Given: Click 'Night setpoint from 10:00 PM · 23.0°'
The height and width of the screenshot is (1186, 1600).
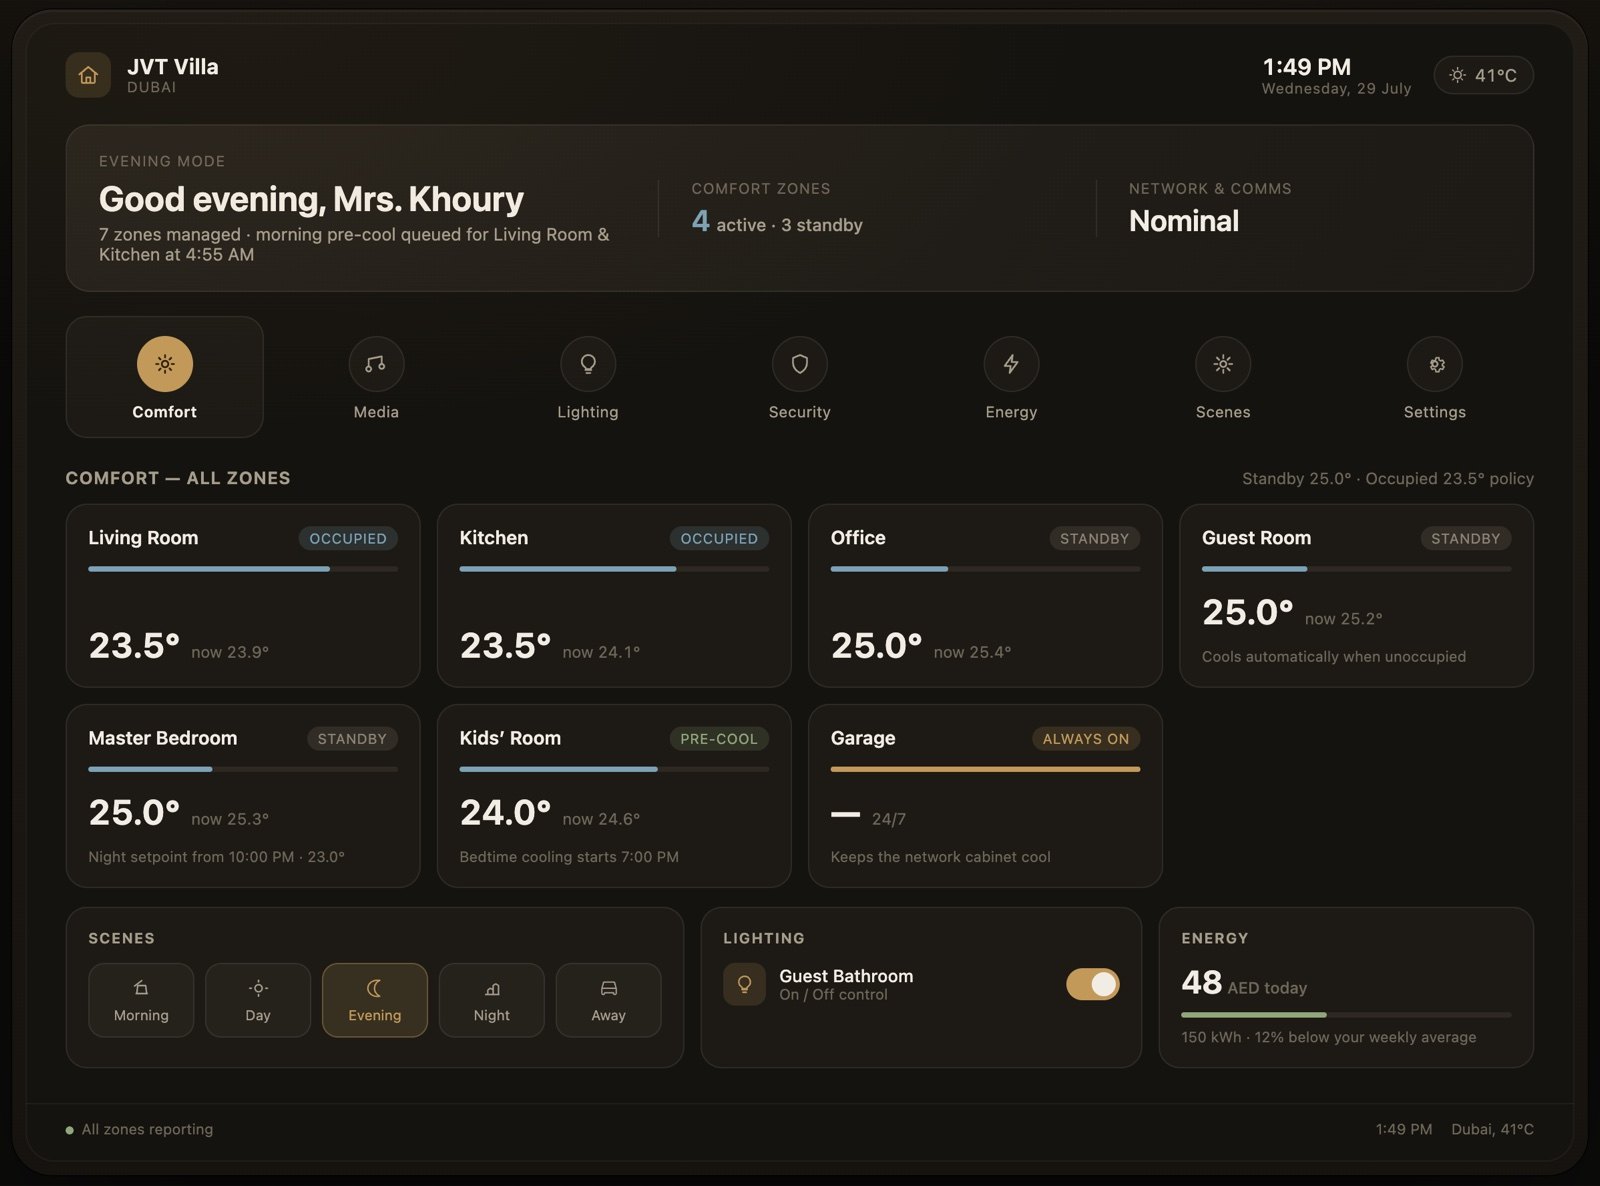Looking at the screenshot, I should coord(216,857).
